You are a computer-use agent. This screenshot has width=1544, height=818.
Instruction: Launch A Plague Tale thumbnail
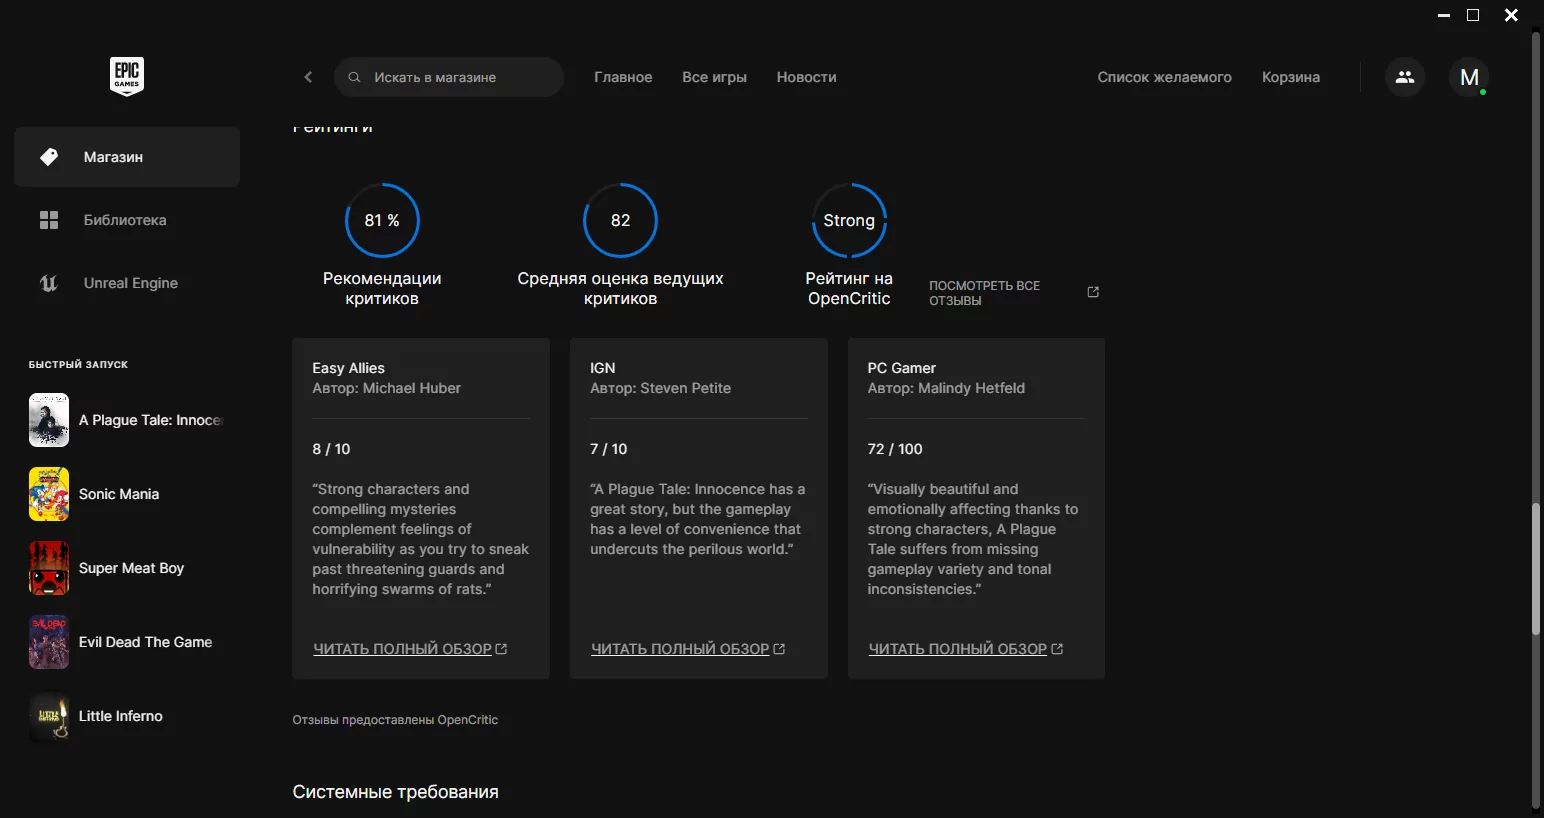tap(49, 420)
